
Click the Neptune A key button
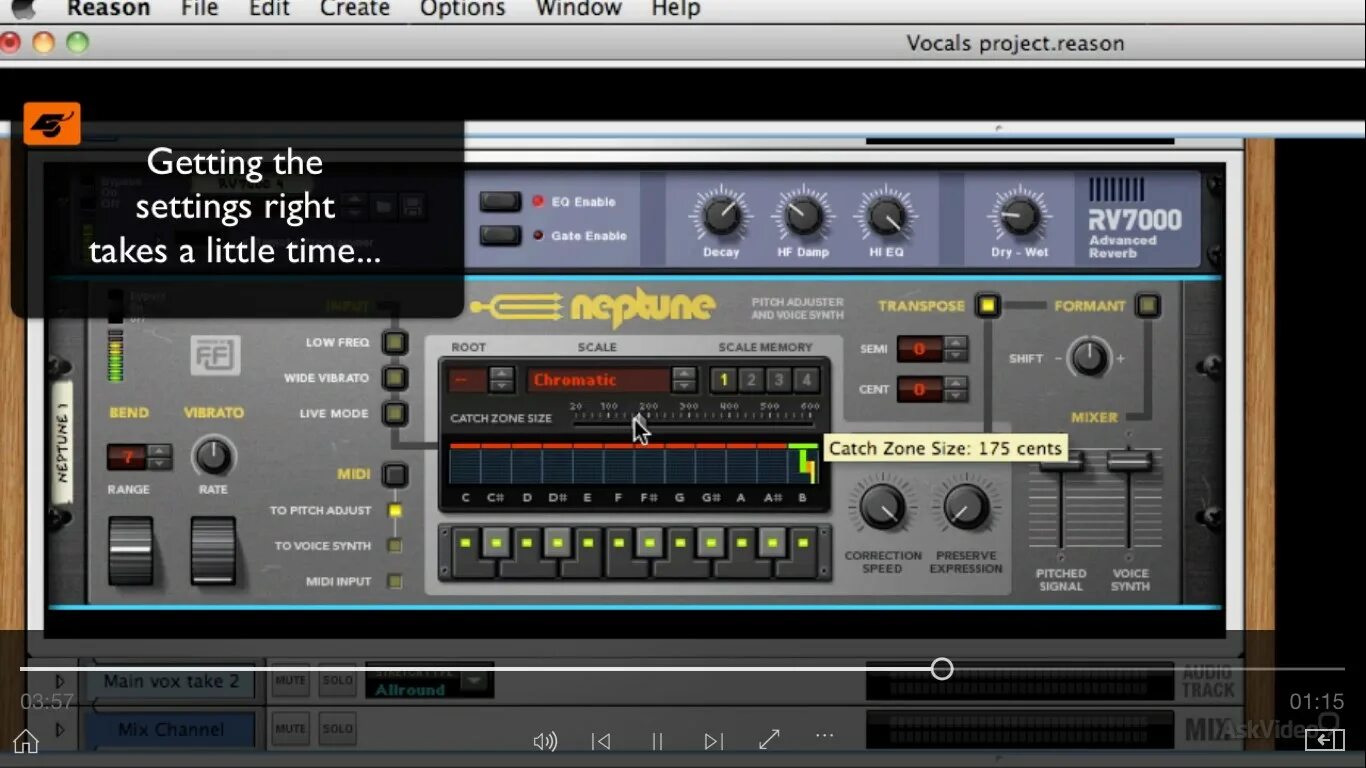click(741, 552)
